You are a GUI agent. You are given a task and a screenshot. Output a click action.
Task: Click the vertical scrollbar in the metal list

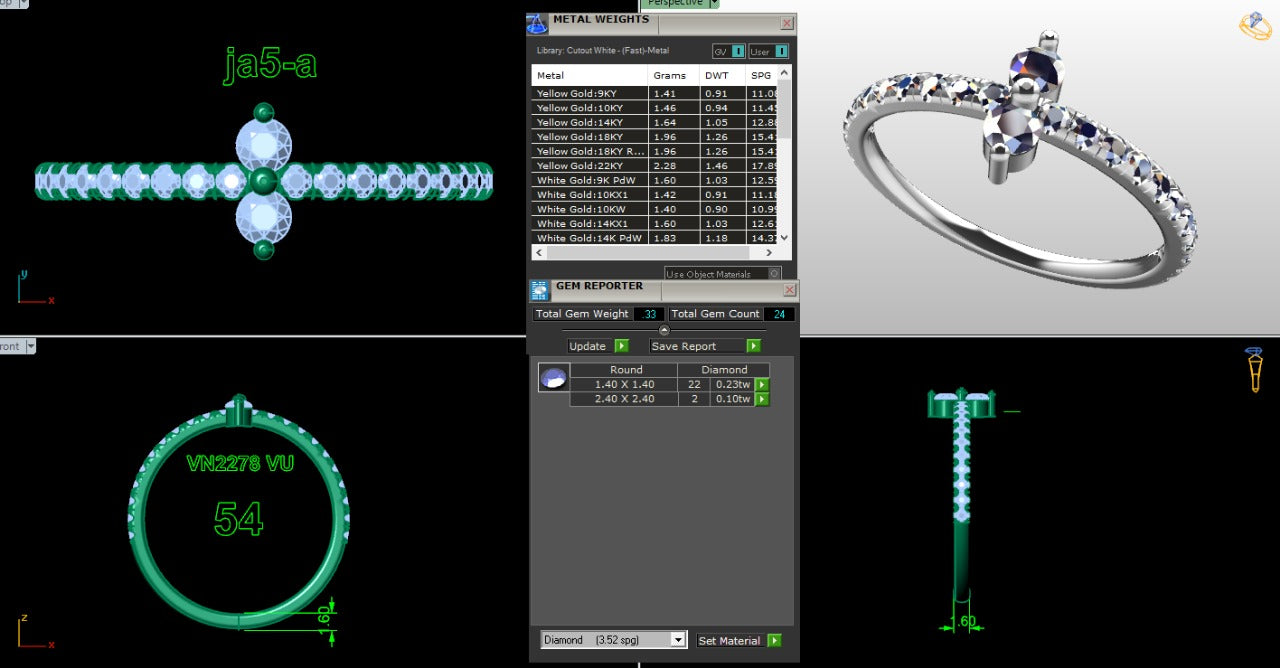(x=784, y=108)
